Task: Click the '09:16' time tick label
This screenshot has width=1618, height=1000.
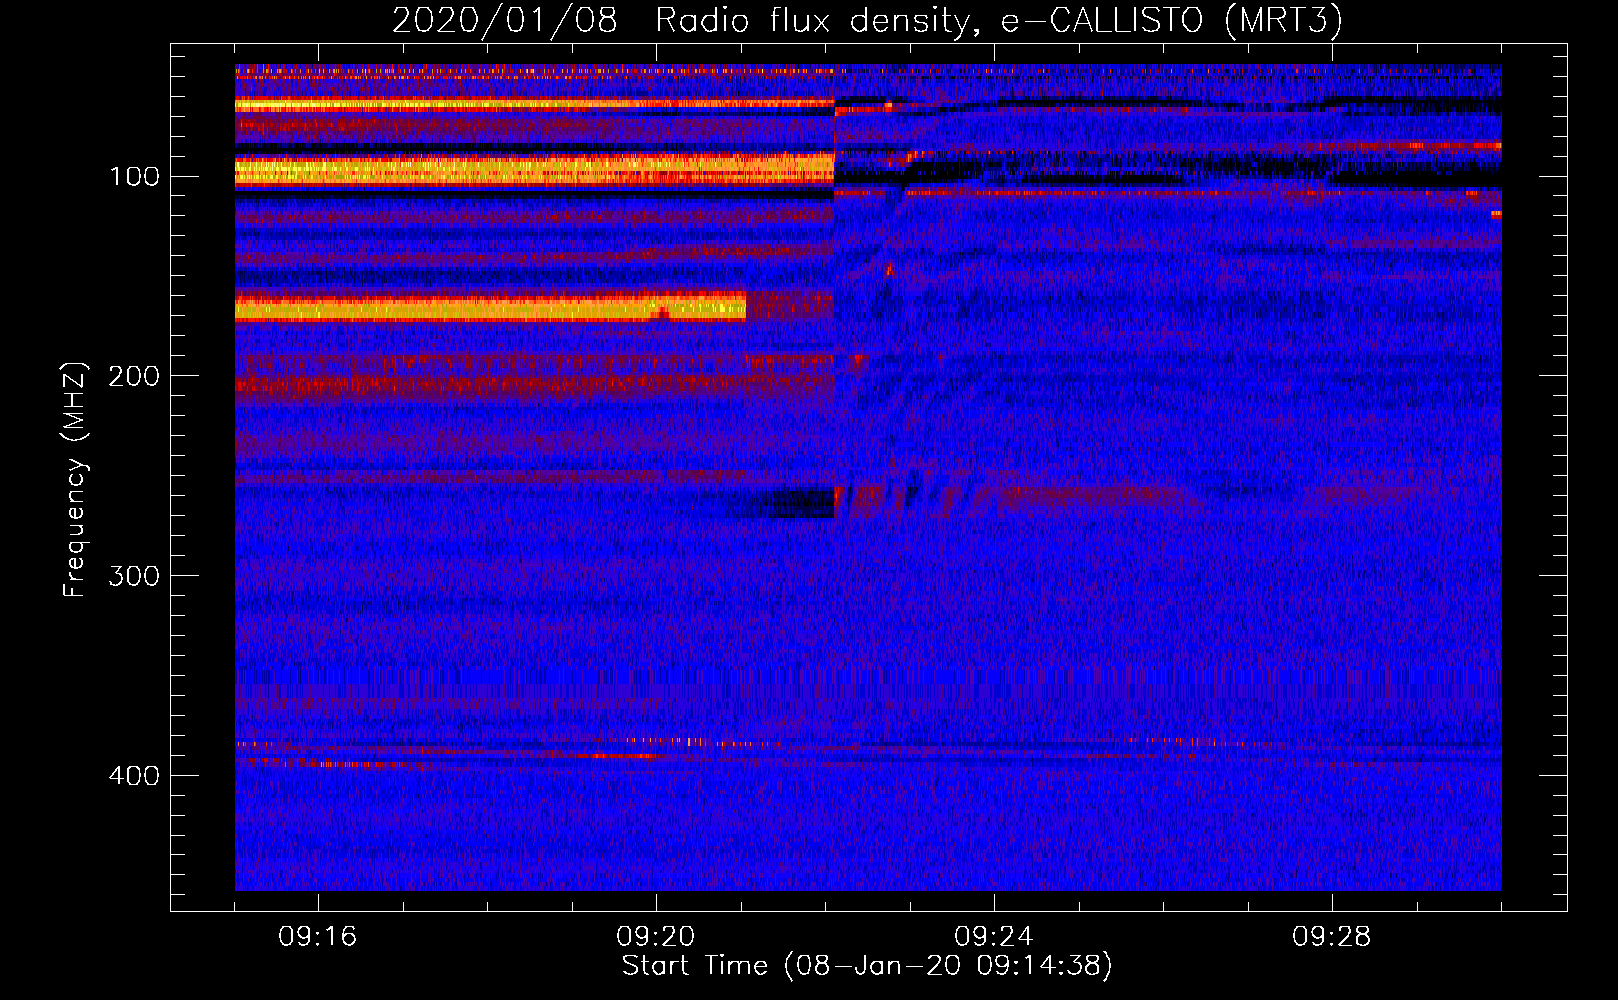Action: [x=318, y=937]
